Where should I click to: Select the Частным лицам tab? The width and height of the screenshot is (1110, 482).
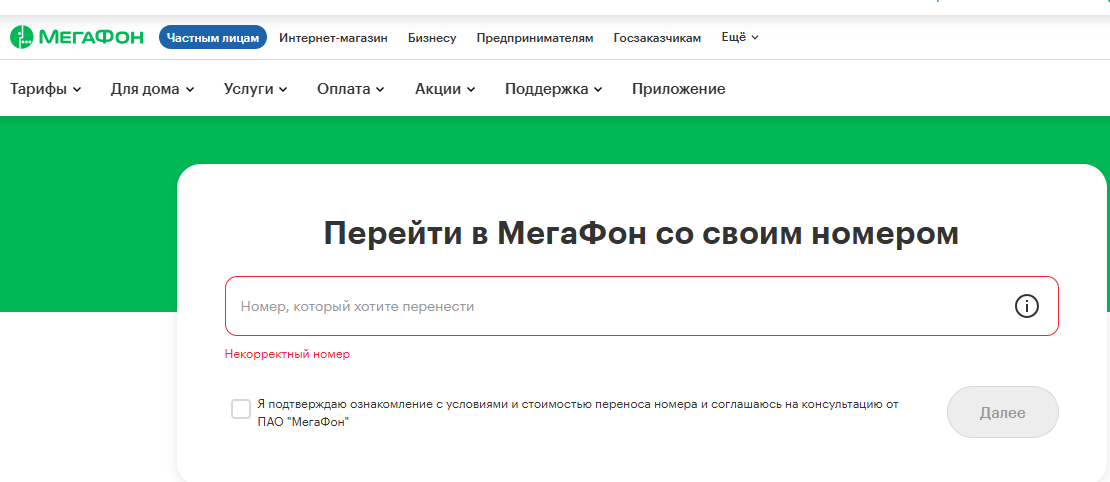(x=213, y=38)
